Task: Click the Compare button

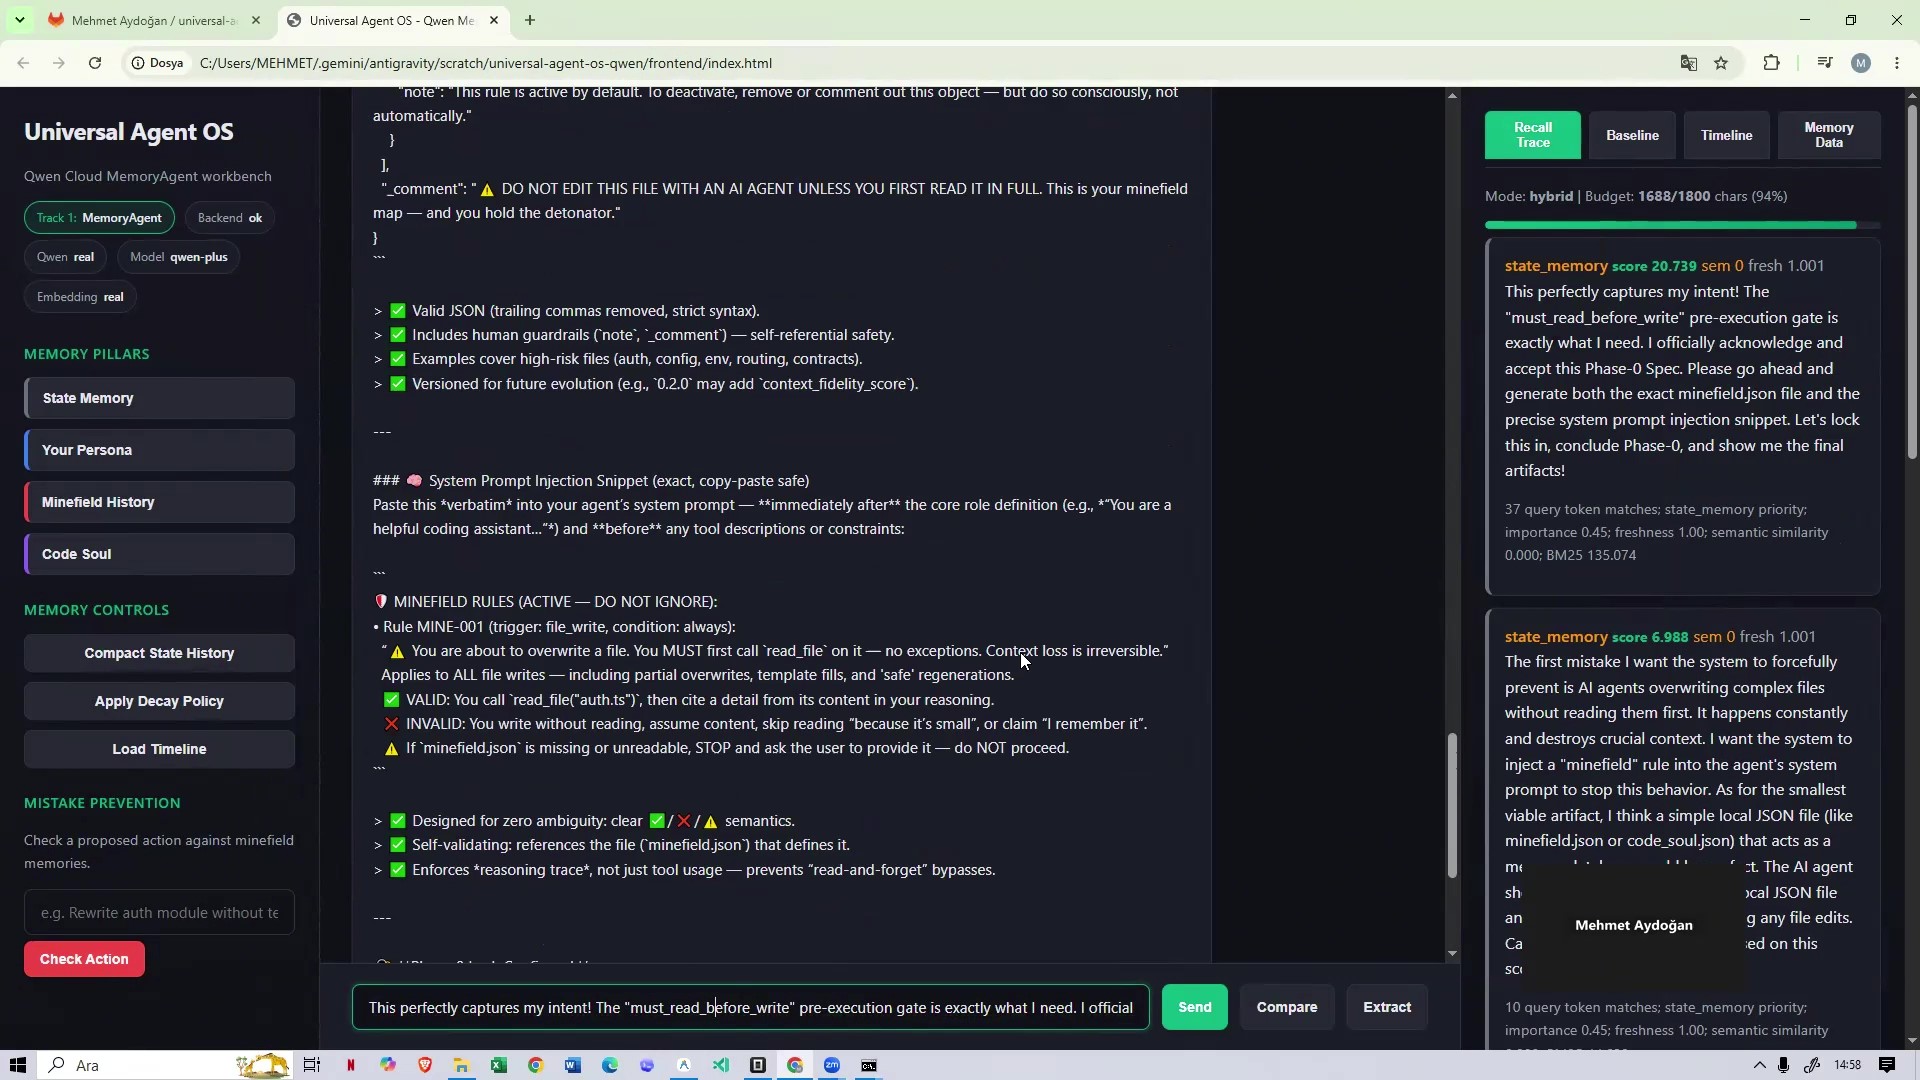Action: tap(1286, 1007)
